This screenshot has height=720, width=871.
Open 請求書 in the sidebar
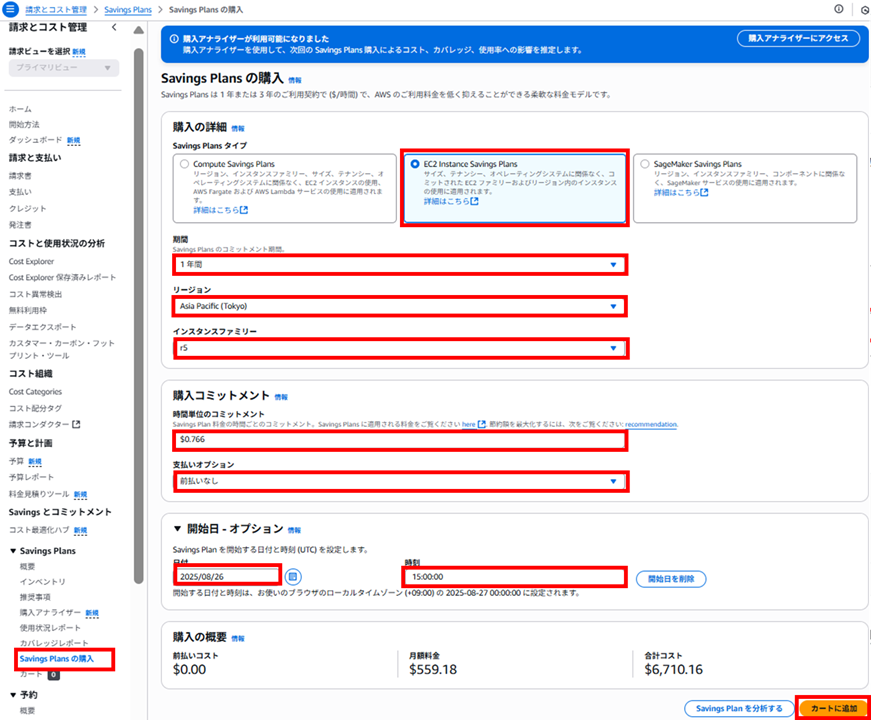[20, 176]
